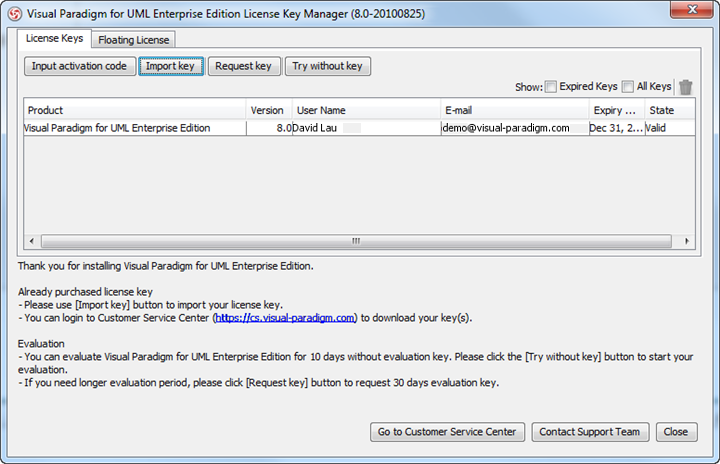Click the horizontal scrollbar right arrow
The width and height of the screenshot is (720, 464).
[686, 241]
